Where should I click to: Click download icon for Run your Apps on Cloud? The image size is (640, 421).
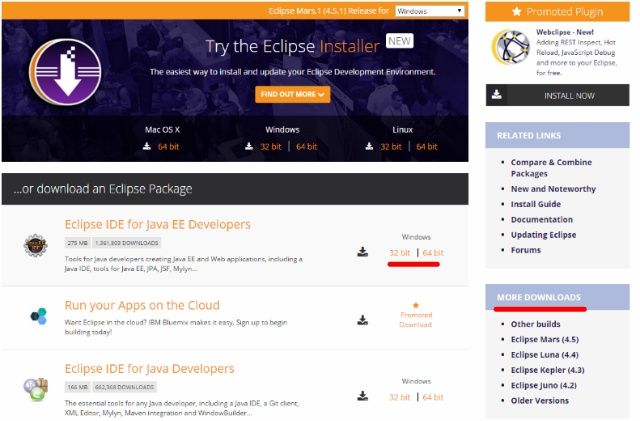click(x=362, y=320)
